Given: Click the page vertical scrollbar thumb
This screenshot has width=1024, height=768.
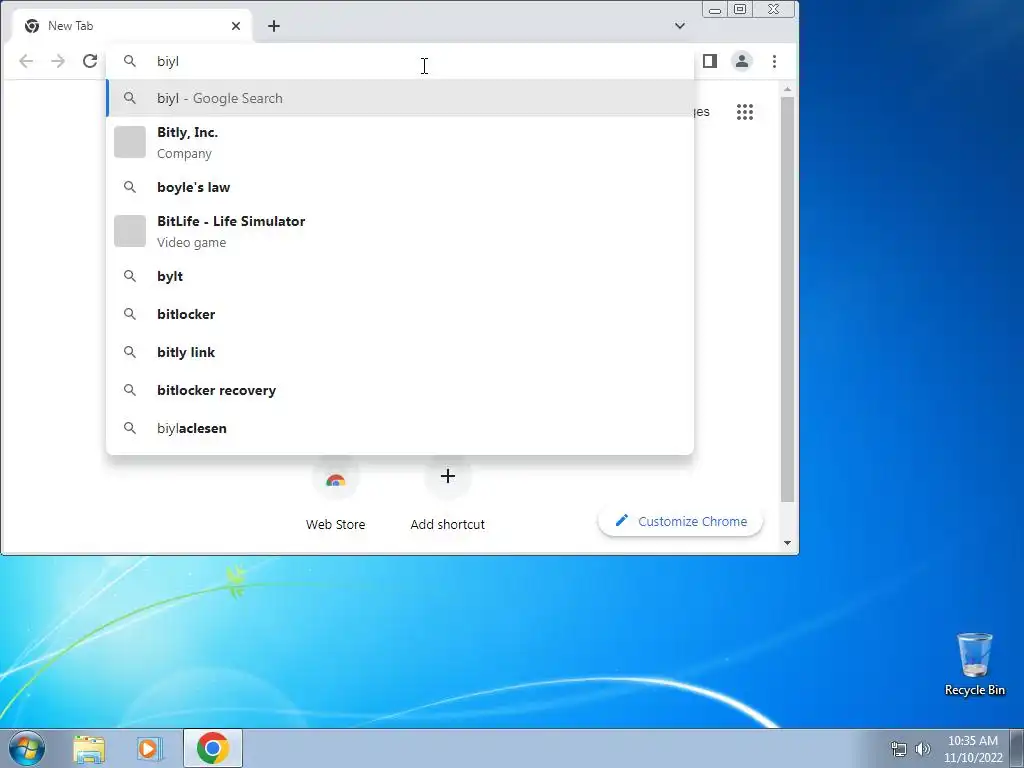Looking at the screenshot, I should click(788, 299).
